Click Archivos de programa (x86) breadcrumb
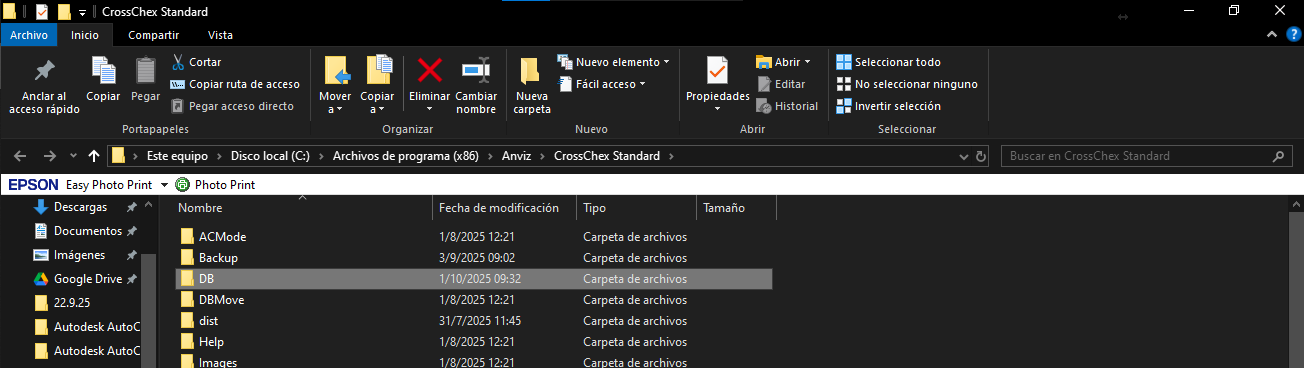The height and width of the screenshot is (368, 1304). tap(406, 156)
